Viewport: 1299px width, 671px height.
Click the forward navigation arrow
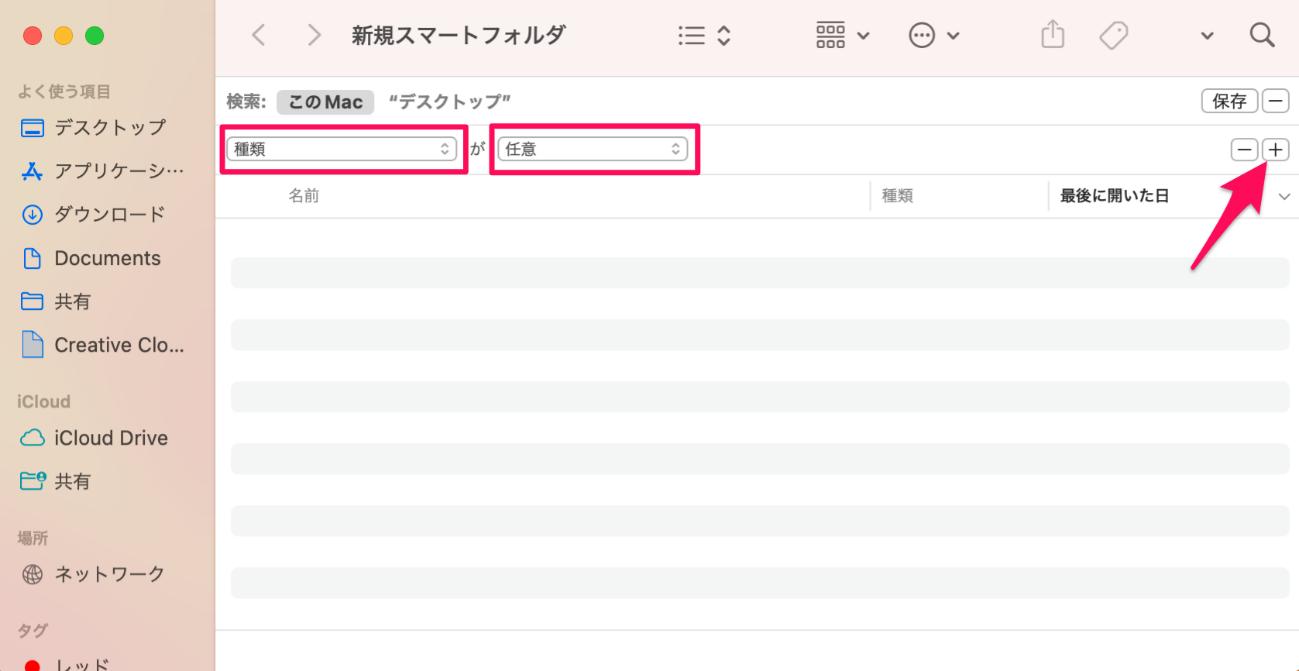tap(315, 36)
